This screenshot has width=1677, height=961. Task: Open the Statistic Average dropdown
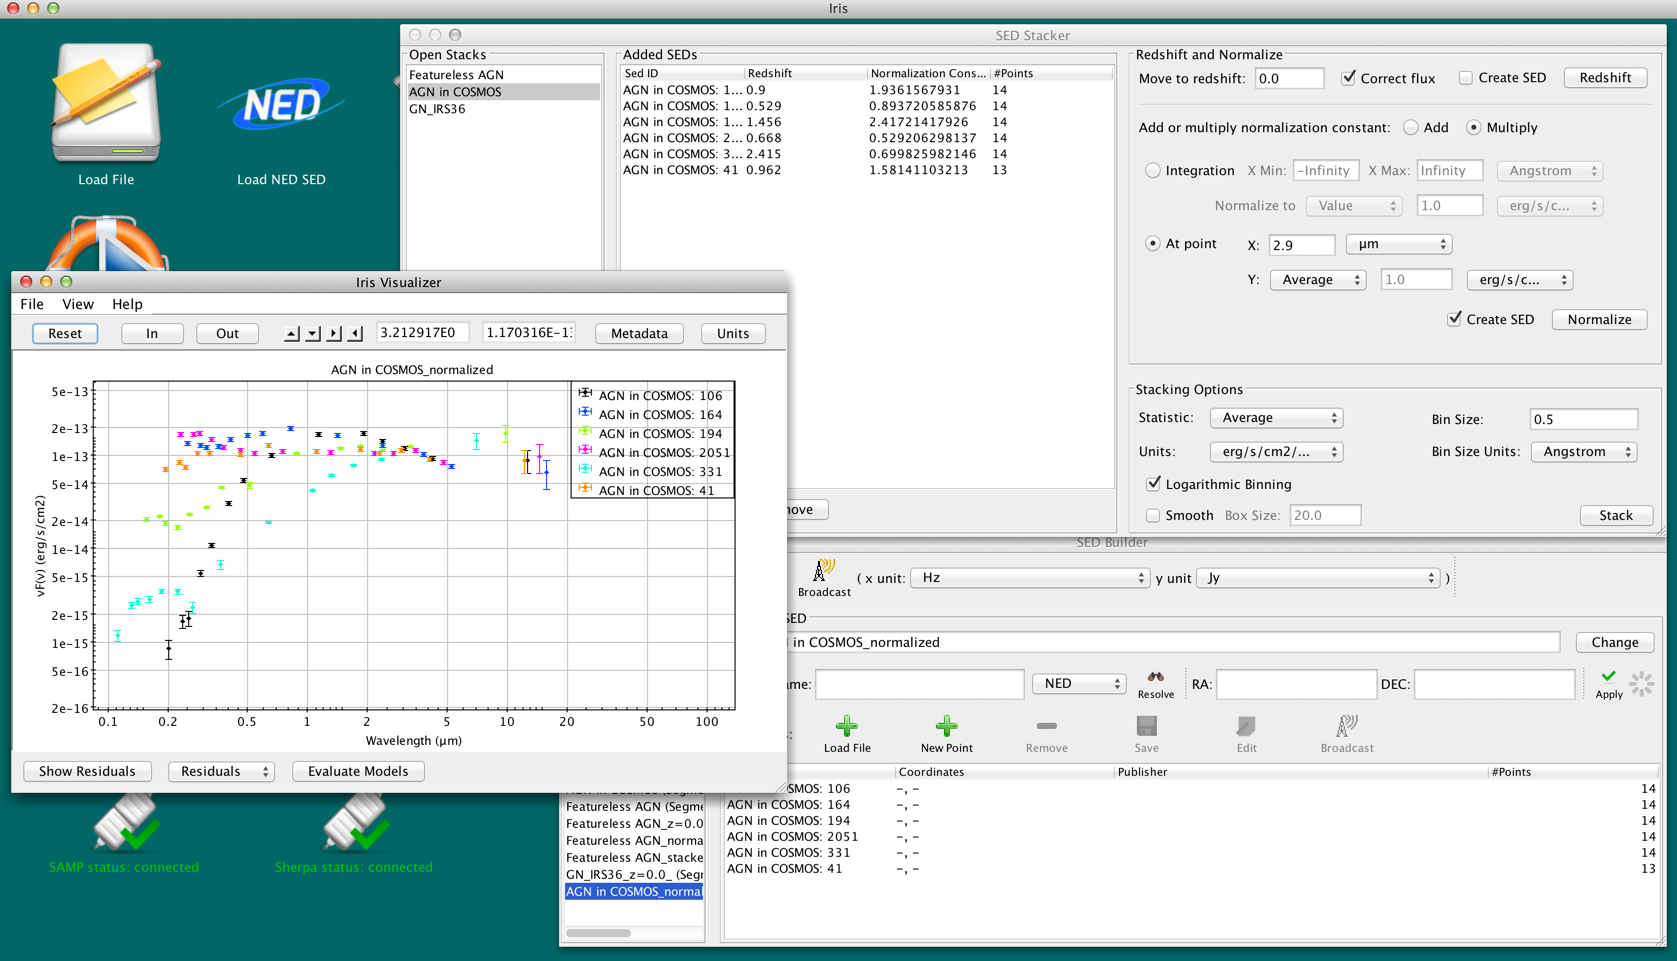[1276, 418]
